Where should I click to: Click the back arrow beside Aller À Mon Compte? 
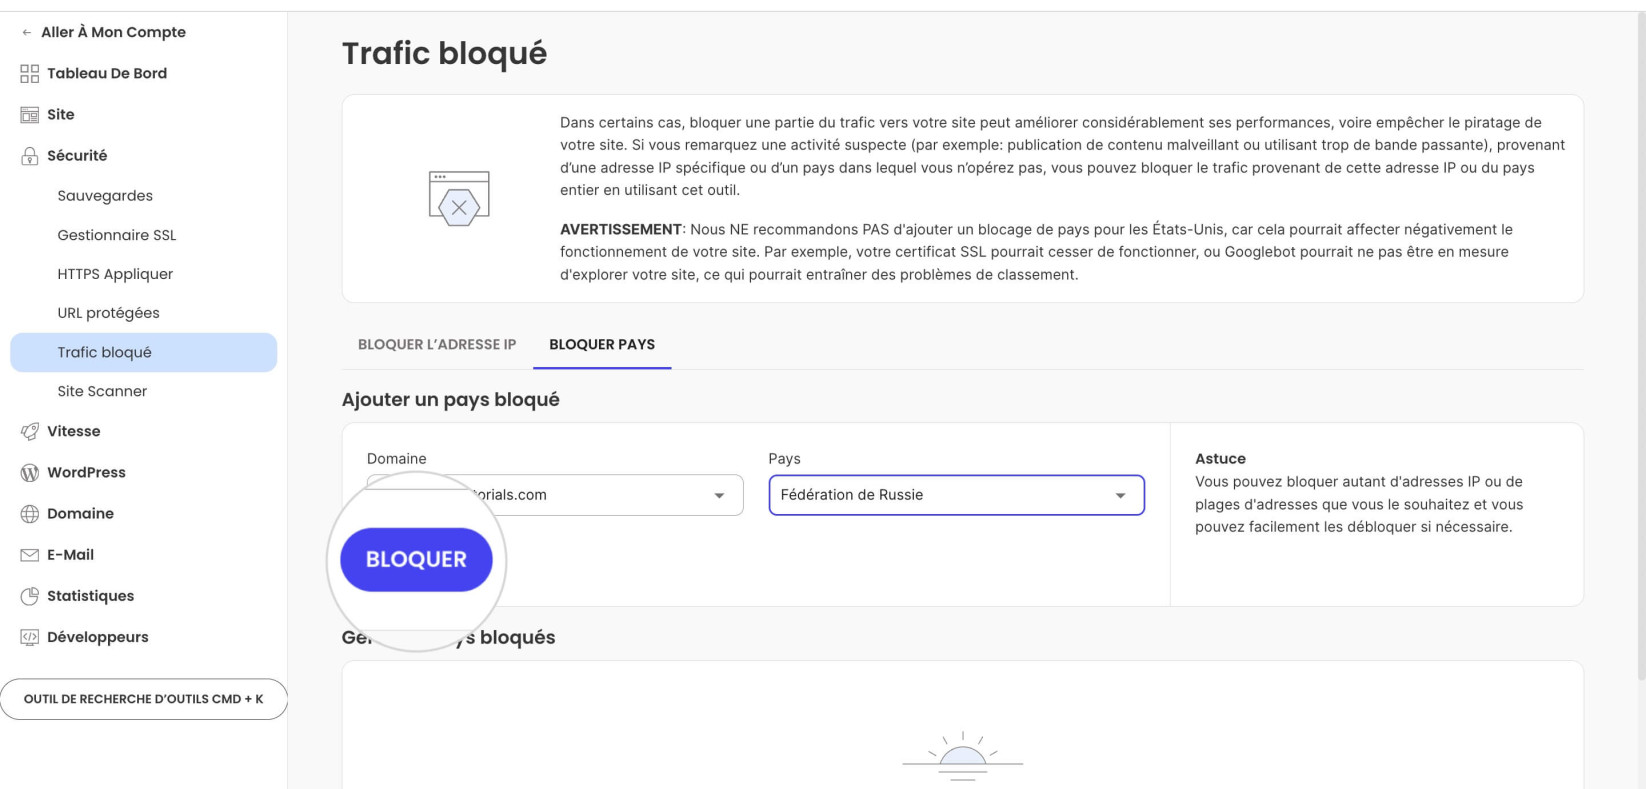pyautogui.click(x=27, y=32)
